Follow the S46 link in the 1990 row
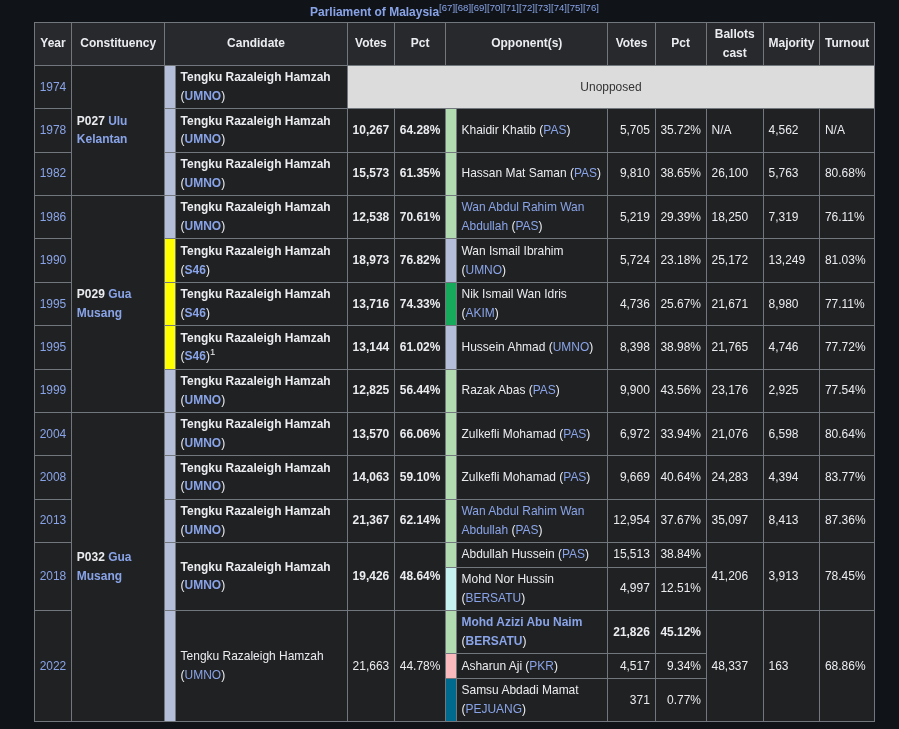This screenshot has height=729, width=899. pyautogui.click(x=195, y=270)
